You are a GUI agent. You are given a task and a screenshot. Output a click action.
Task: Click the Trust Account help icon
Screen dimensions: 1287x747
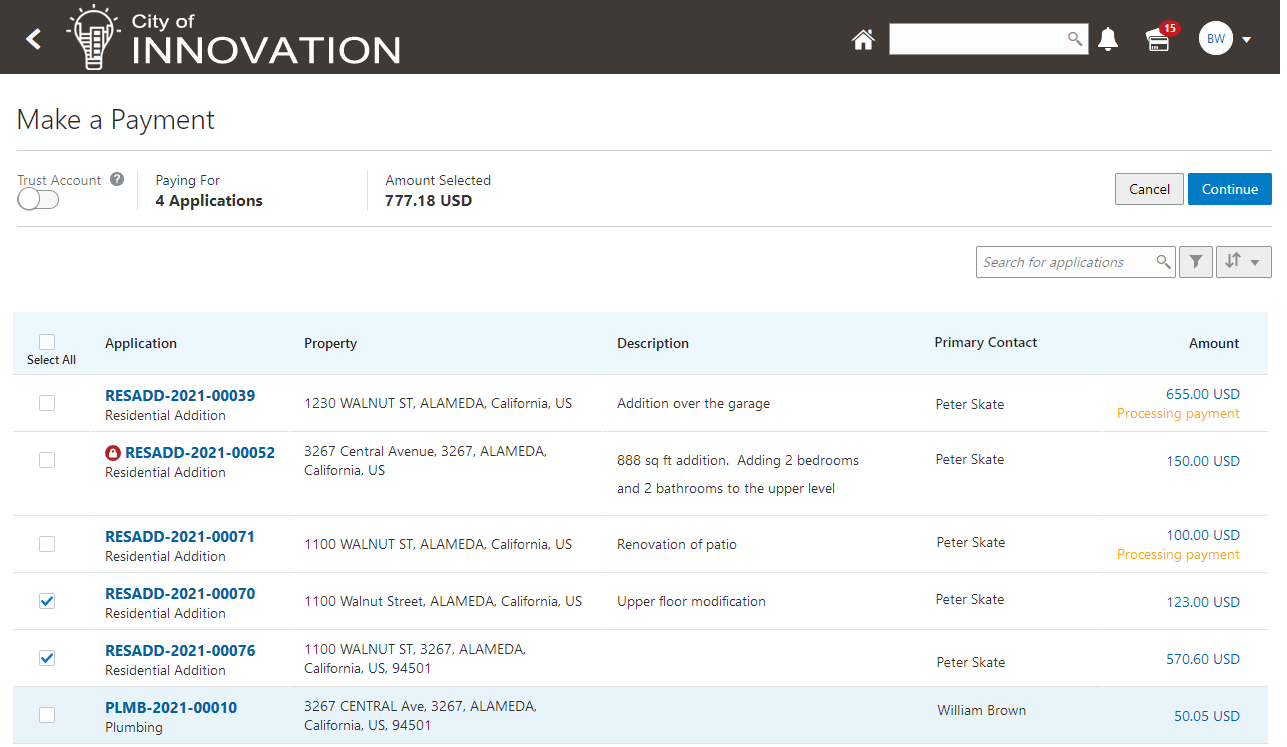[117, 180]
